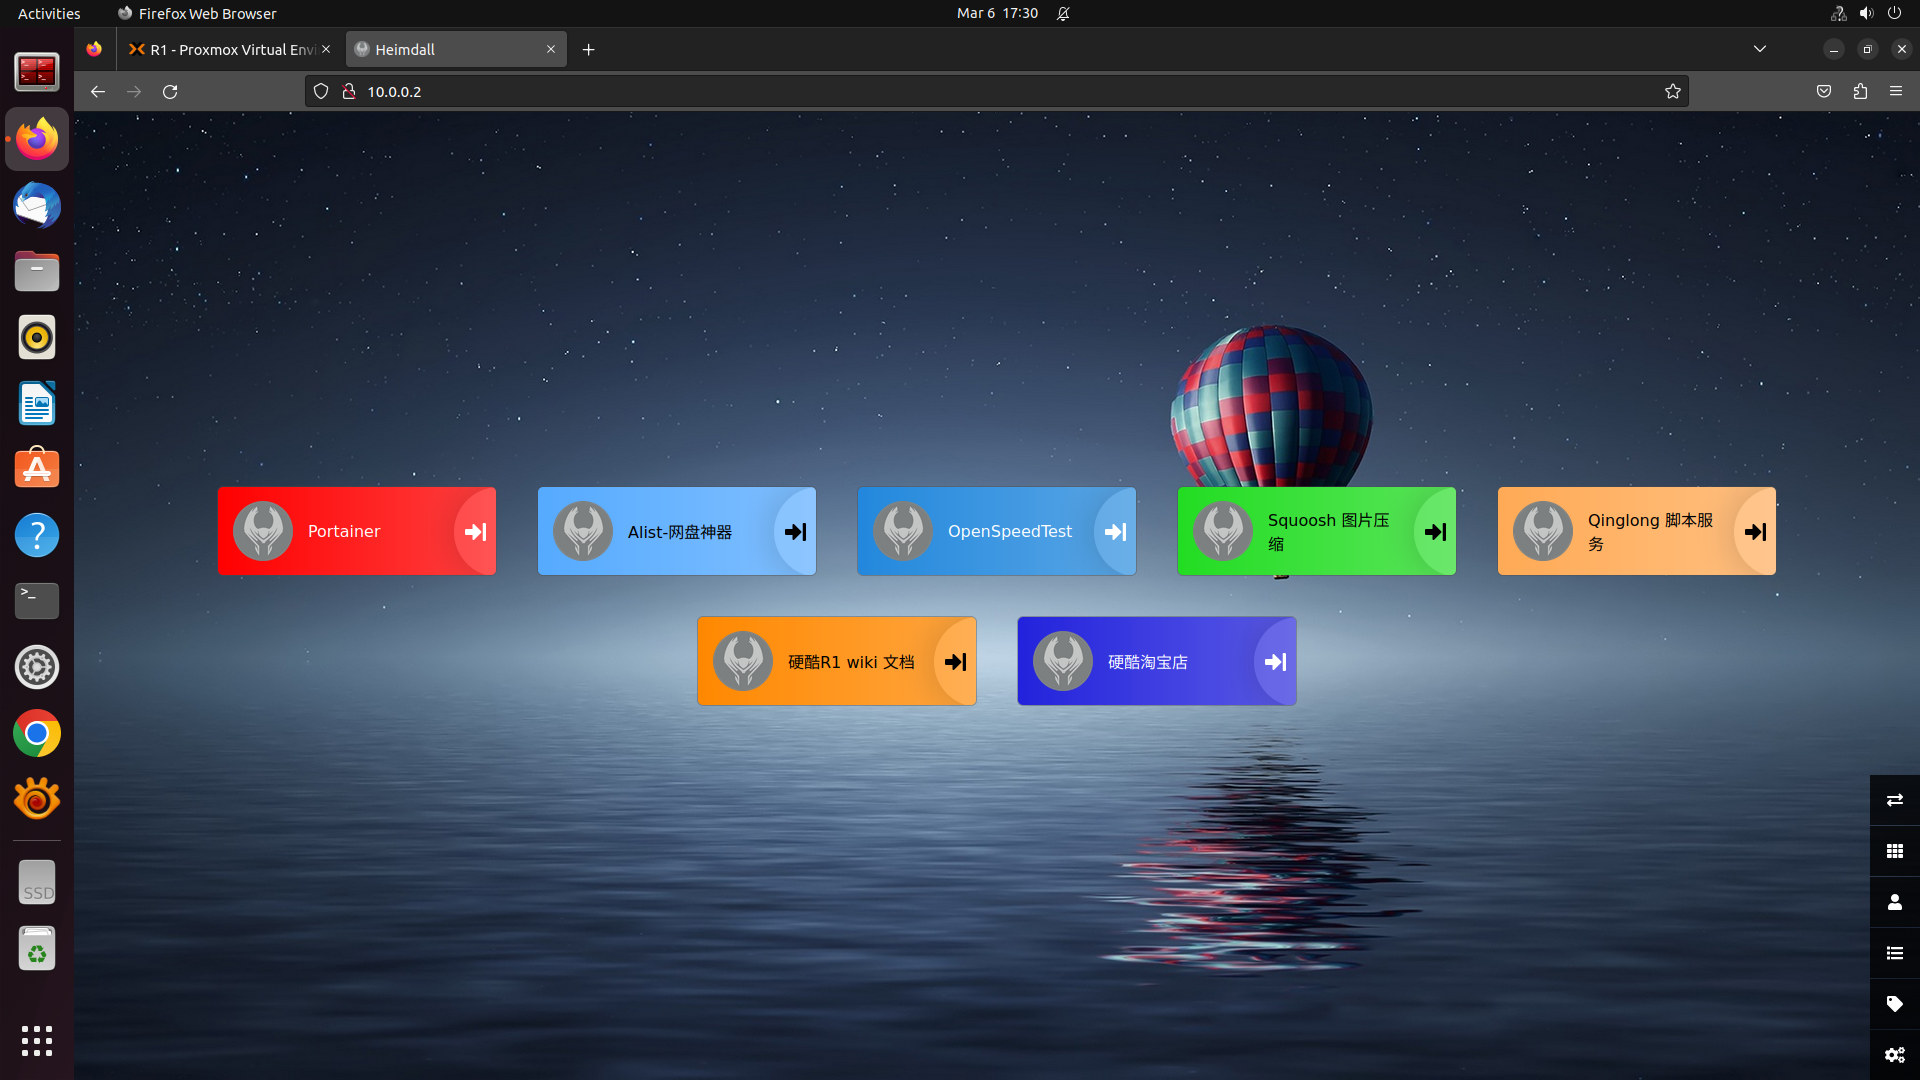Open Heimdall tags sidebar icon
This screenshot has height=1080, width=1920.
point(1895,1004)
